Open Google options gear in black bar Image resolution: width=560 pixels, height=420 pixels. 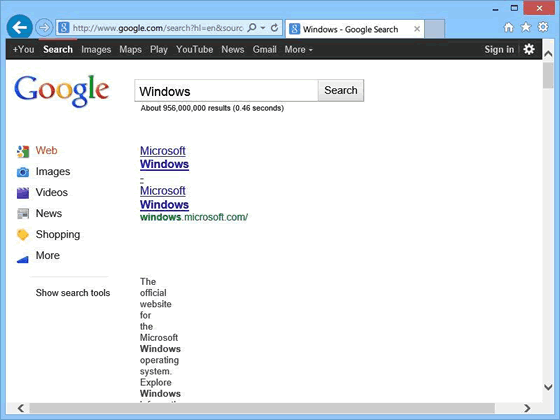point(529,49)
